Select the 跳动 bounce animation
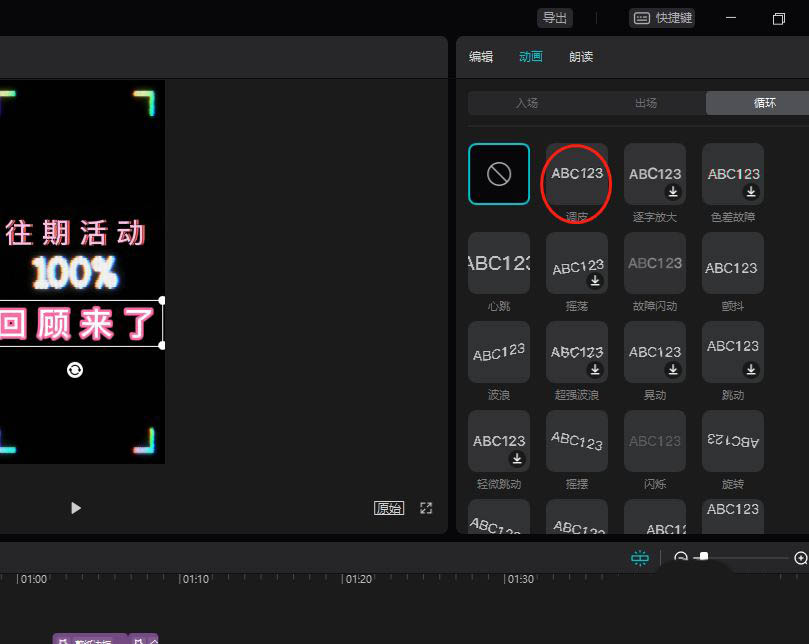This screenshot has height=644, width=809. pos(732,351)
